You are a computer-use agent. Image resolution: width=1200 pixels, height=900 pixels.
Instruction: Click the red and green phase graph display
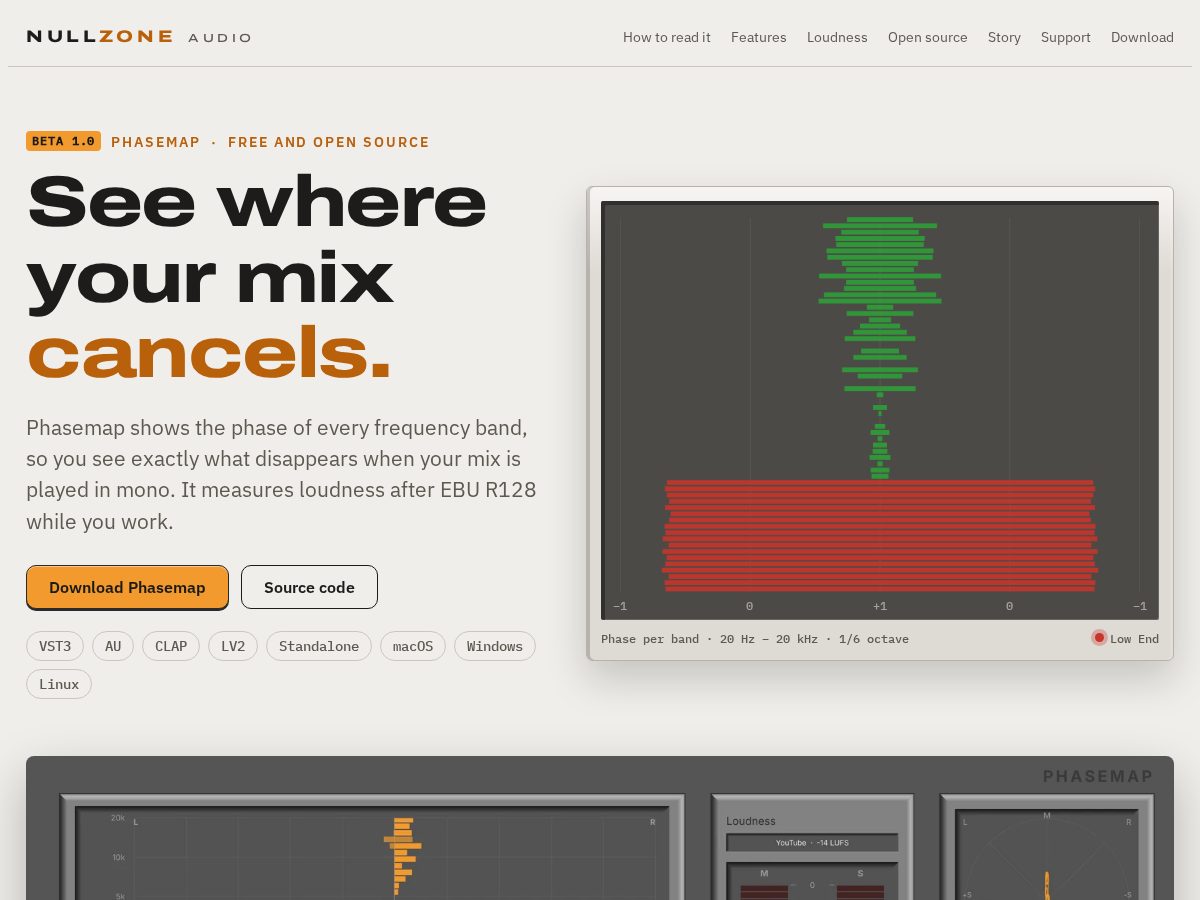click(x=880, y=410)
